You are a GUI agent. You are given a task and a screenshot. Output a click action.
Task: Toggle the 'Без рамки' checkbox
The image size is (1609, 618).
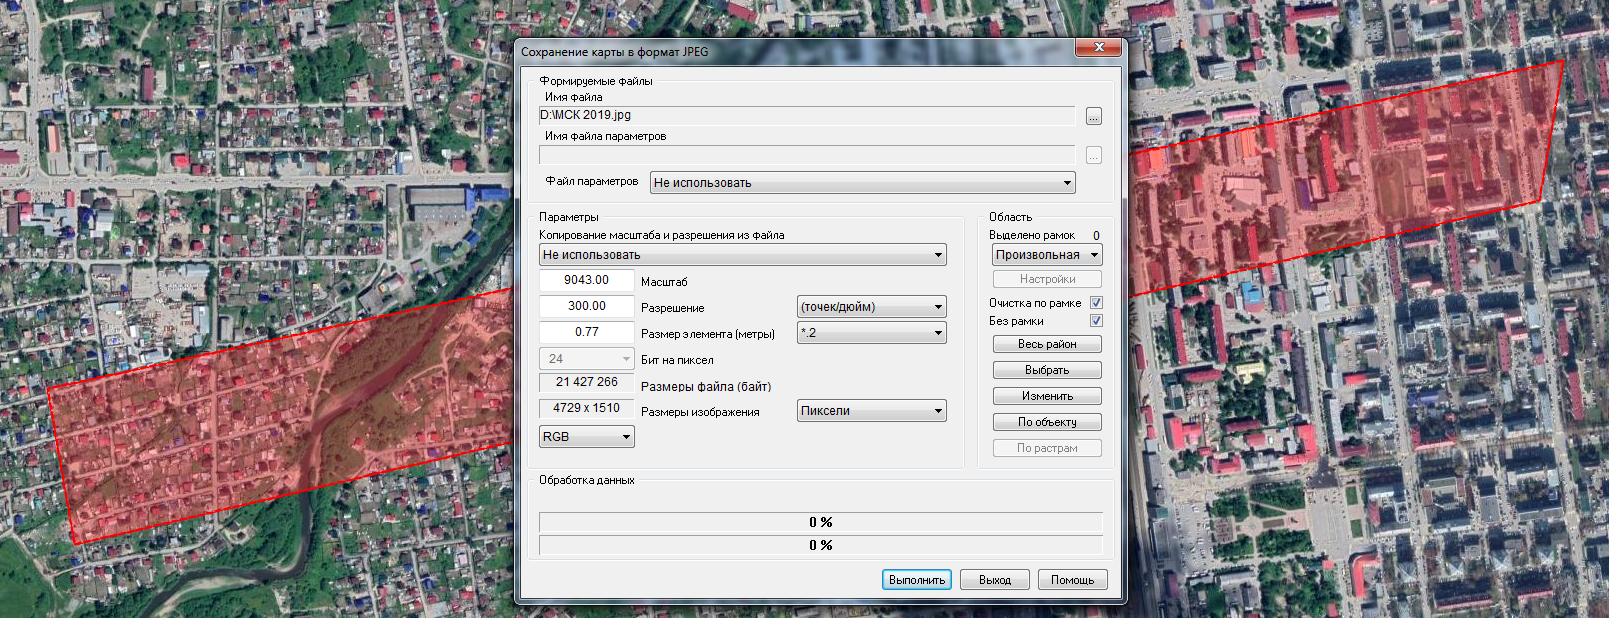1096,321
